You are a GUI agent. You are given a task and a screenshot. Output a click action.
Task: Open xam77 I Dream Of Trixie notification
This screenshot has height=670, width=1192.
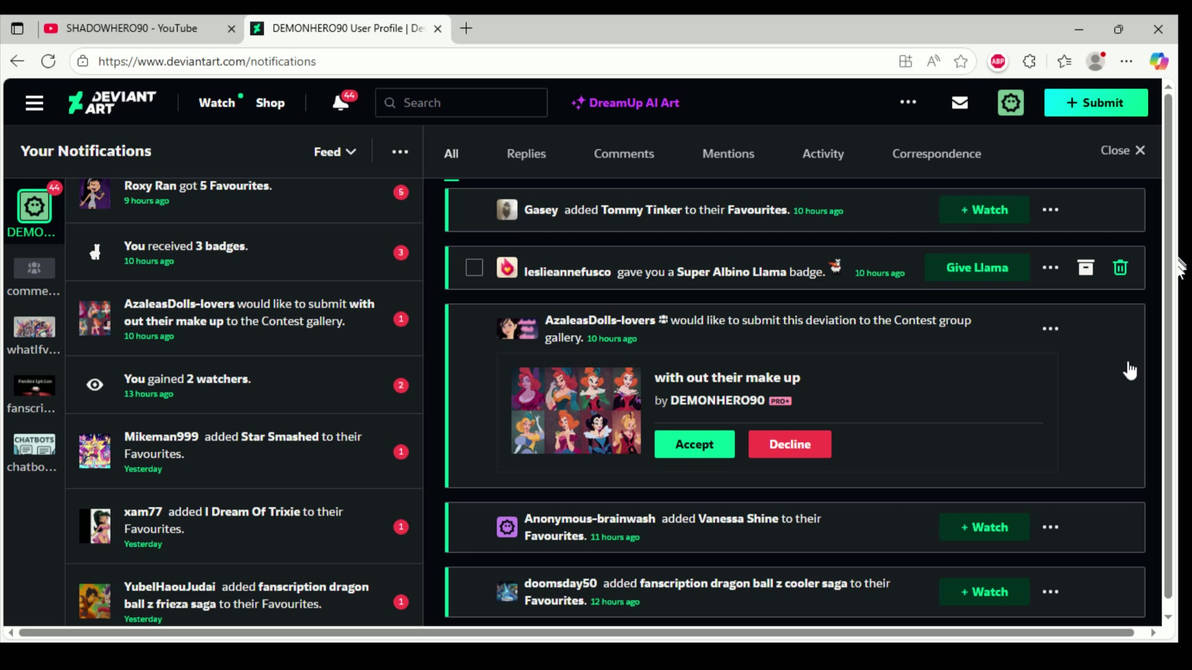[244, 526]
